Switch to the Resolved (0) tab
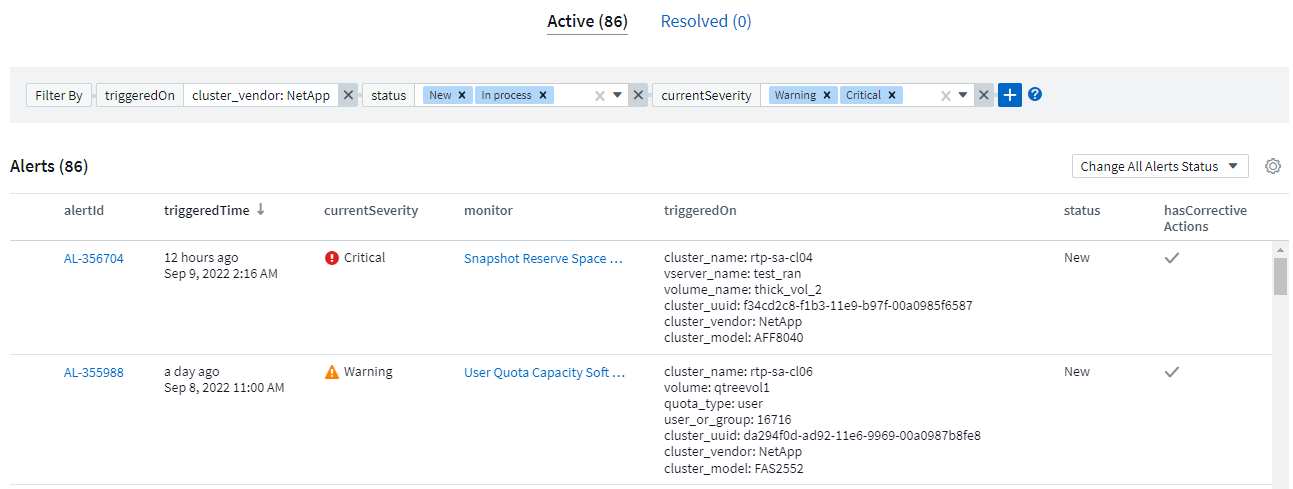 705,21
